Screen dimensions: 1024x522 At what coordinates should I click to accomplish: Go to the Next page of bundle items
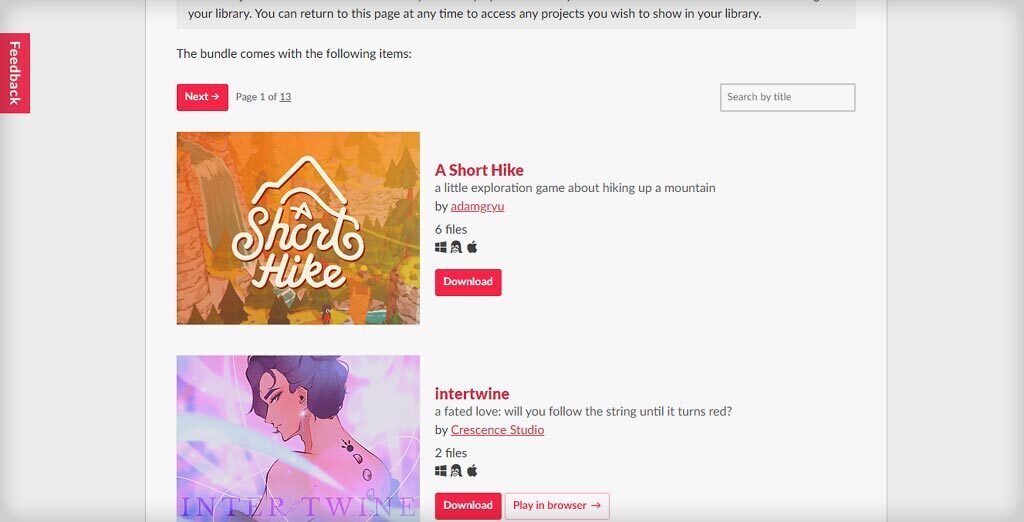(202, 97)
